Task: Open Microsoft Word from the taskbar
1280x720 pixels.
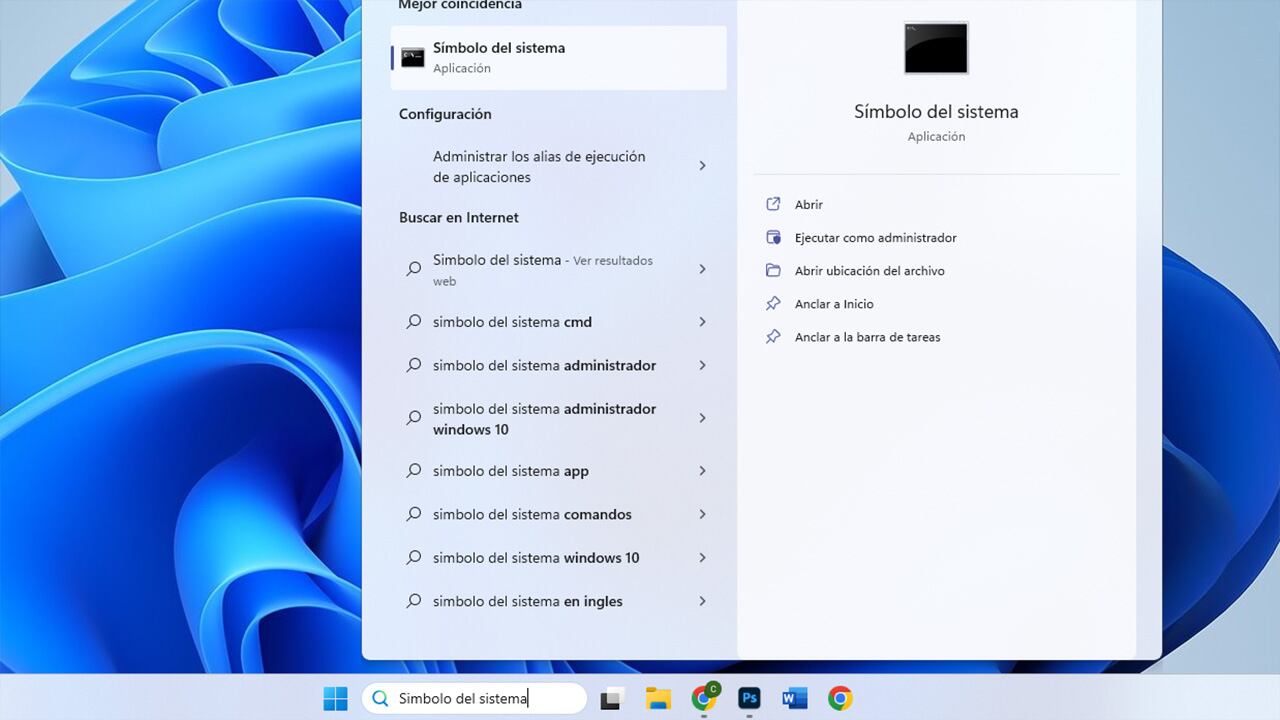Action: coord(793,698)
